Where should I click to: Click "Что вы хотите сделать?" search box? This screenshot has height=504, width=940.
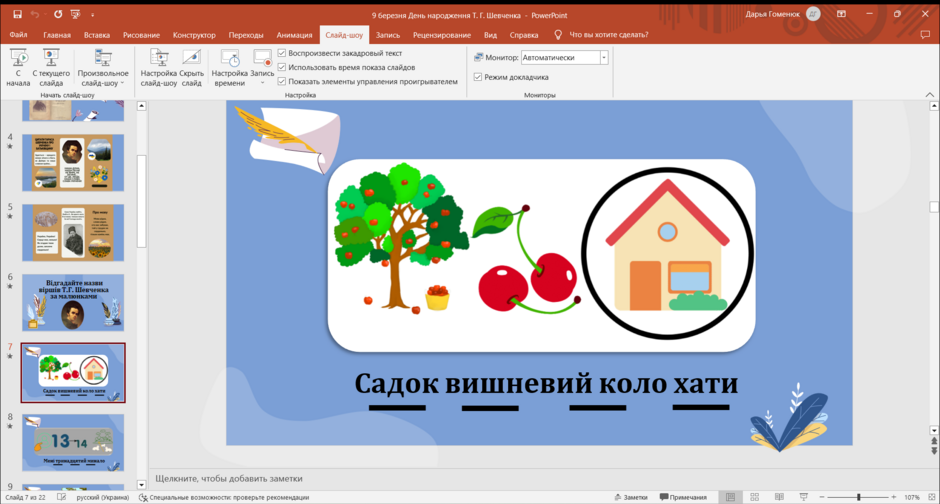(x=608, y=35)
